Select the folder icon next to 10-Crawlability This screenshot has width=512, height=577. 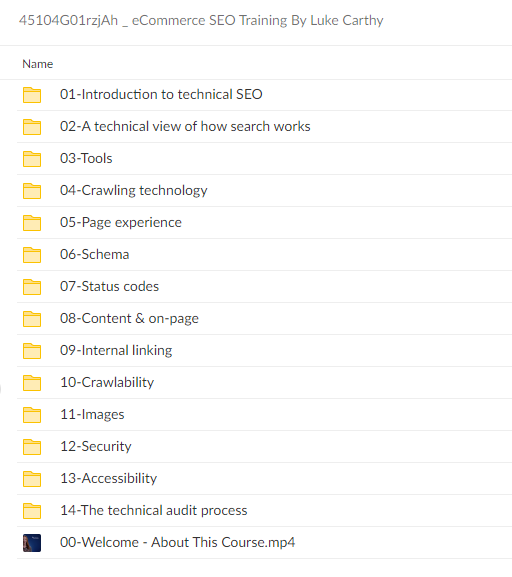(32, 383)
